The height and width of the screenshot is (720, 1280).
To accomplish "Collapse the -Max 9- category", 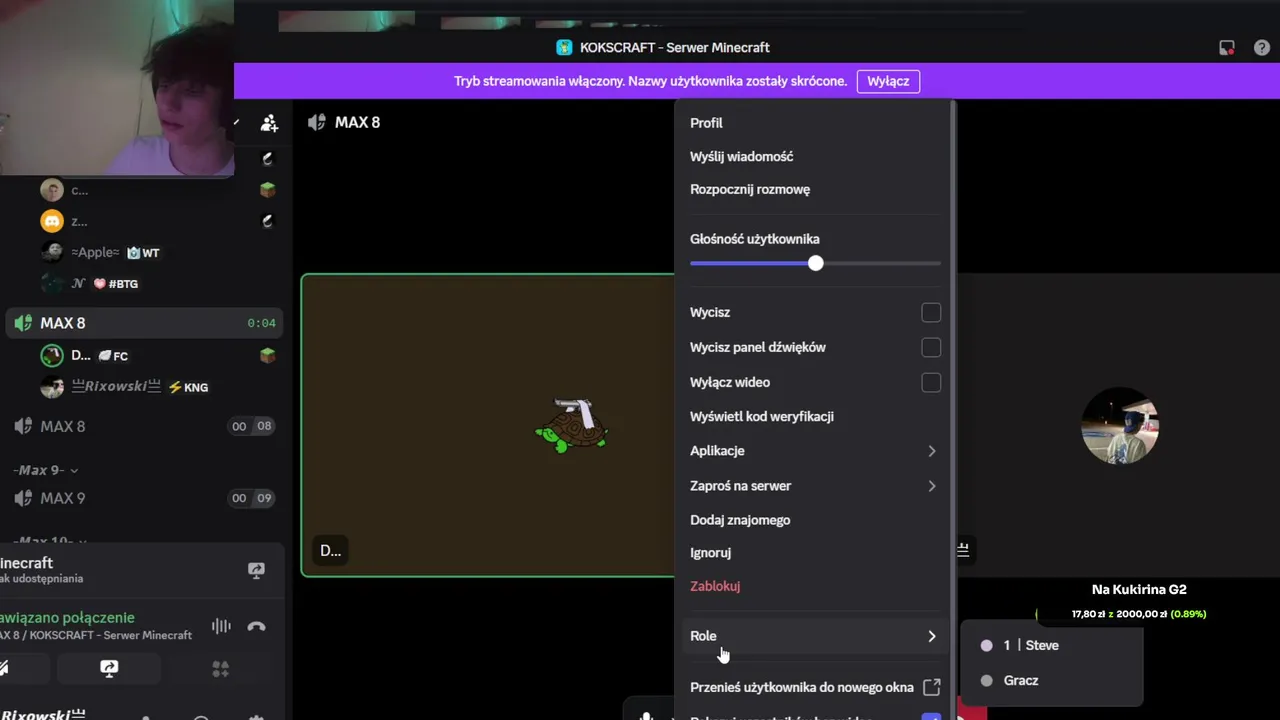I will click(46, 470).
